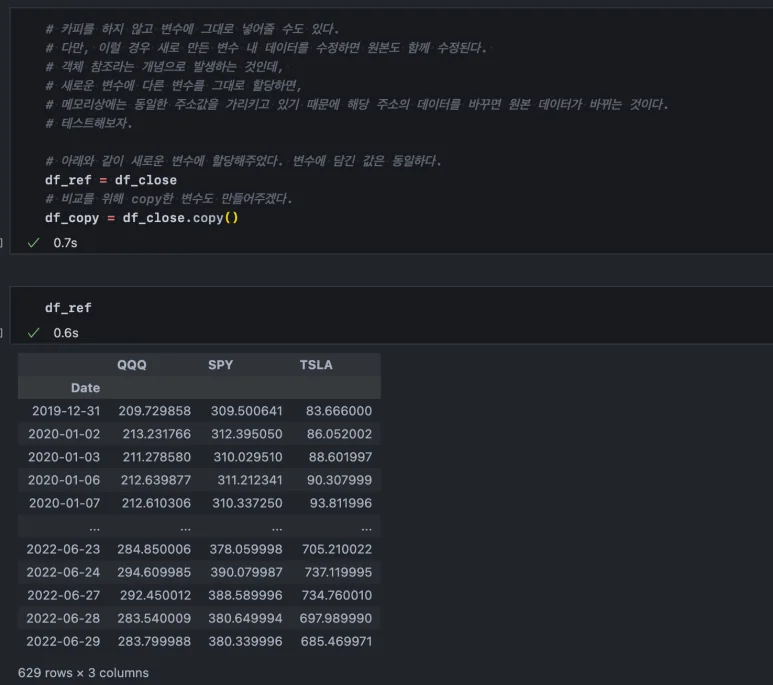The width and height of the screenshot is (773, 685).
Task: Click the TSLA value 705.210022
Action: [x=335, y=549]
